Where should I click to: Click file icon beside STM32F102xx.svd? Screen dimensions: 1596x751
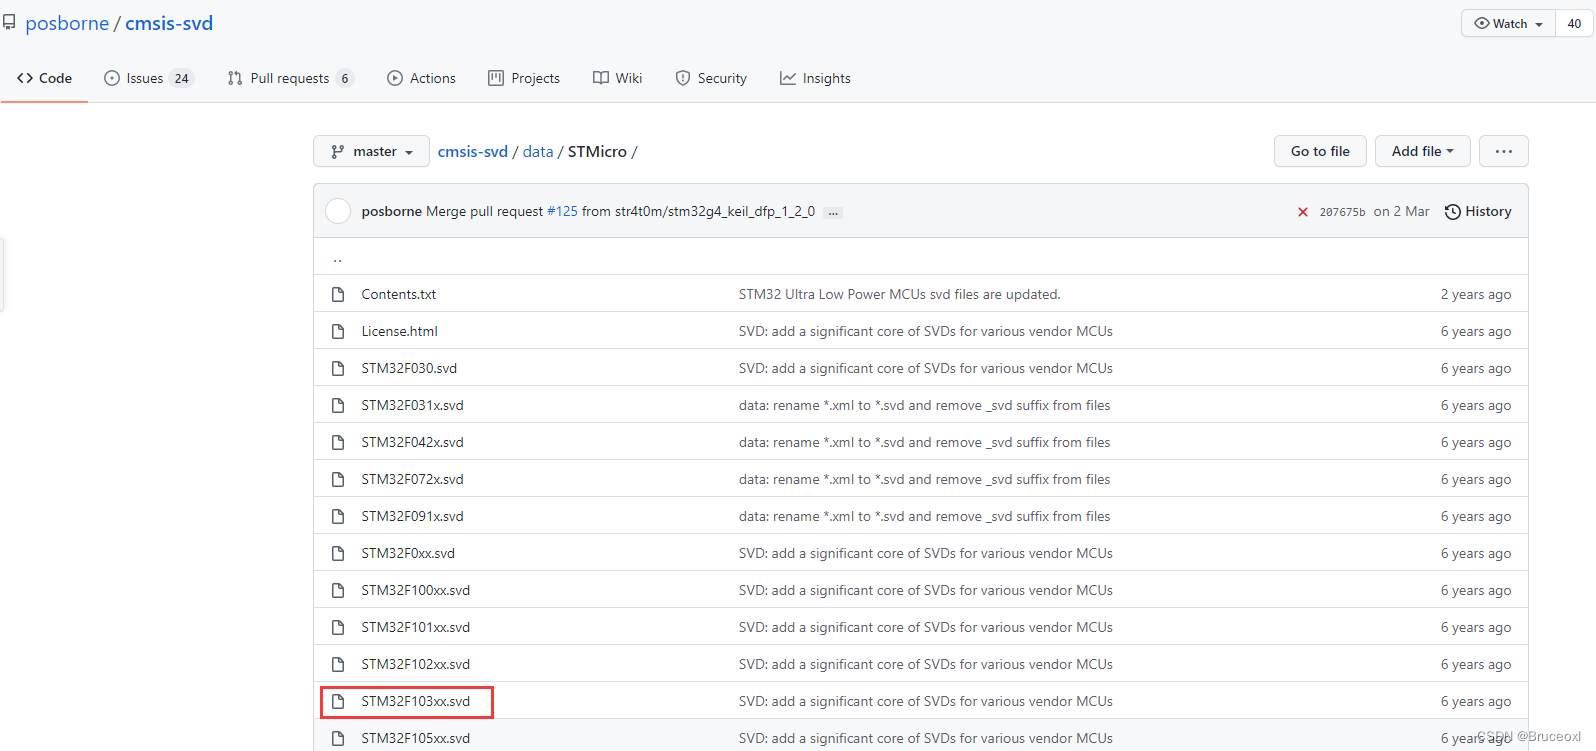(338, 664)
